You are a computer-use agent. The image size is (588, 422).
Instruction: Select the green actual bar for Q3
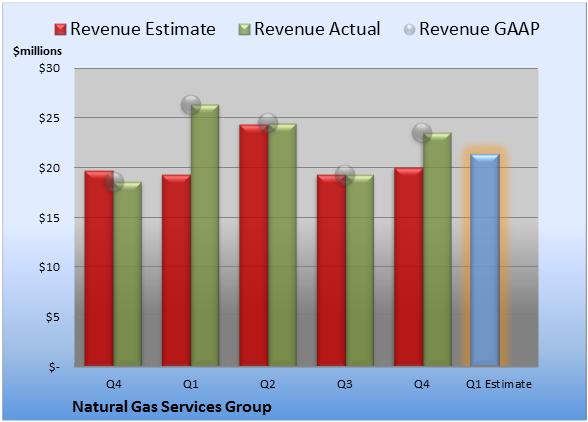point(360,270)
